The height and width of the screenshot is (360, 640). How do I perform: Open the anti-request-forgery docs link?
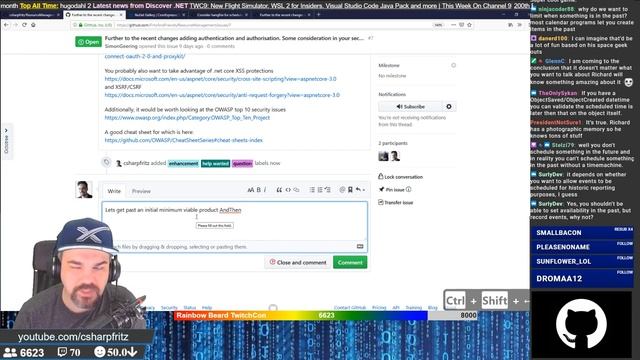(222, 95)
